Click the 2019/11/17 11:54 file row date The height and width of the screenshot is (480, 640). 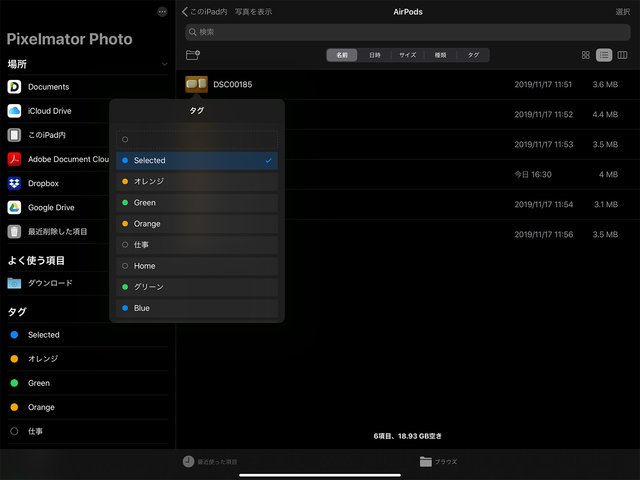[x=543, y=204]
